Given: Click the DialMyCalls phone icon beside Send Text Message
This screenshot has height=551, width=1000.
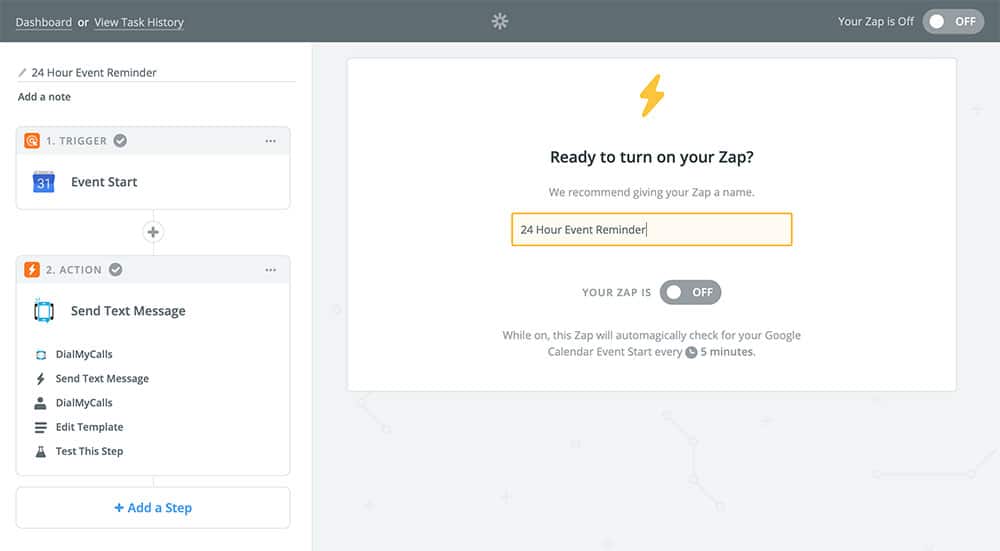Looking at the screenshot, I should [x=43, y=311].
